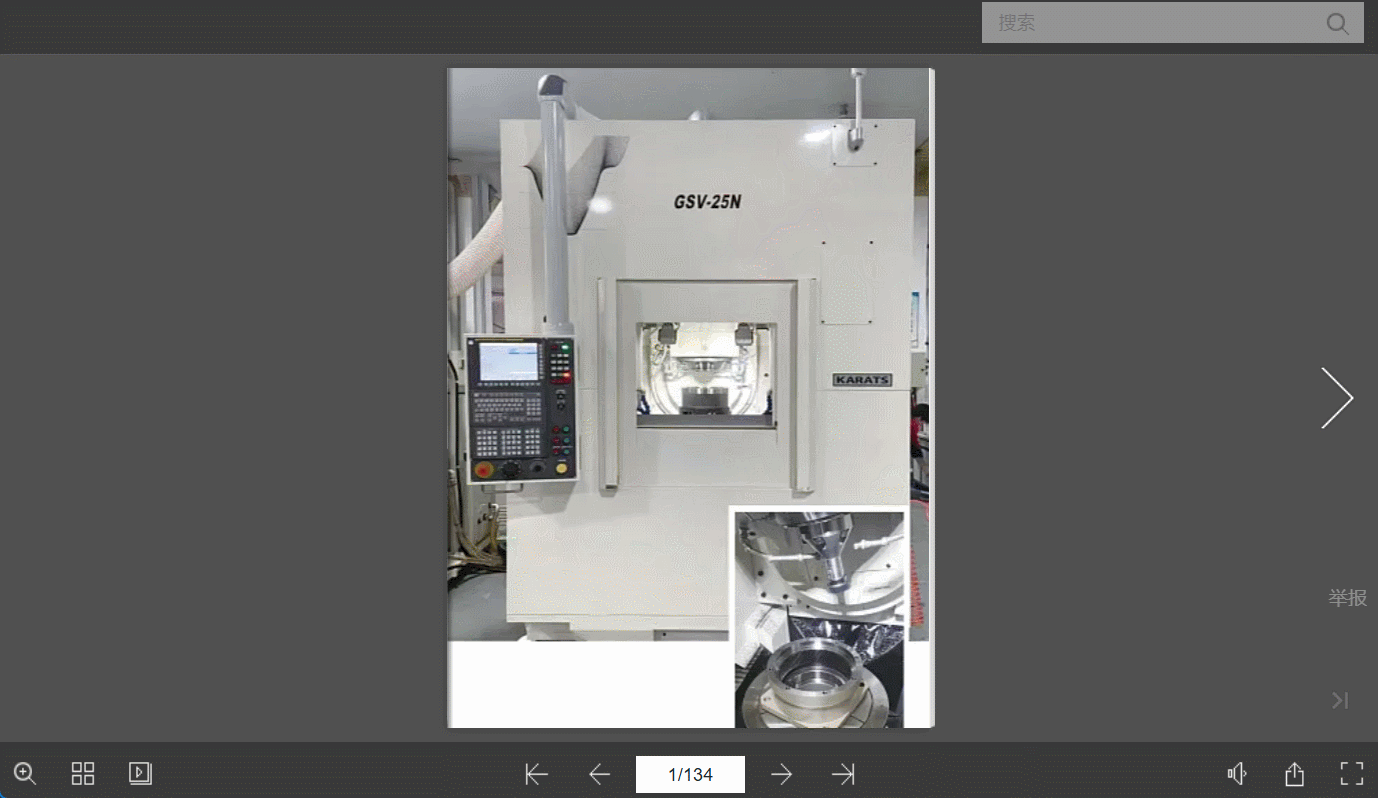Click the 举报 report link
Image resolution: width=1378 pixels, height=798 pixels.
[1347, 598]
